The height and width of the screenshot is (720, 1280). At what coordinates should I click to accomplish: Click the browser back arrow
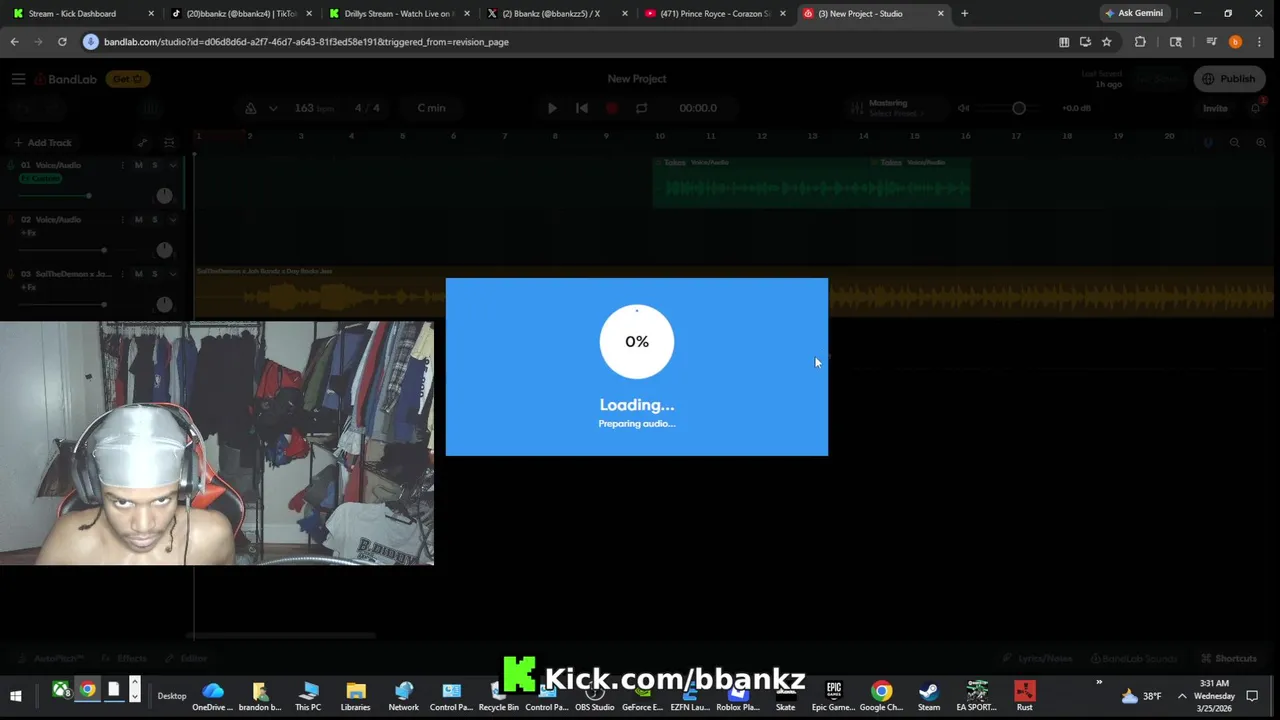click(14, 42)
